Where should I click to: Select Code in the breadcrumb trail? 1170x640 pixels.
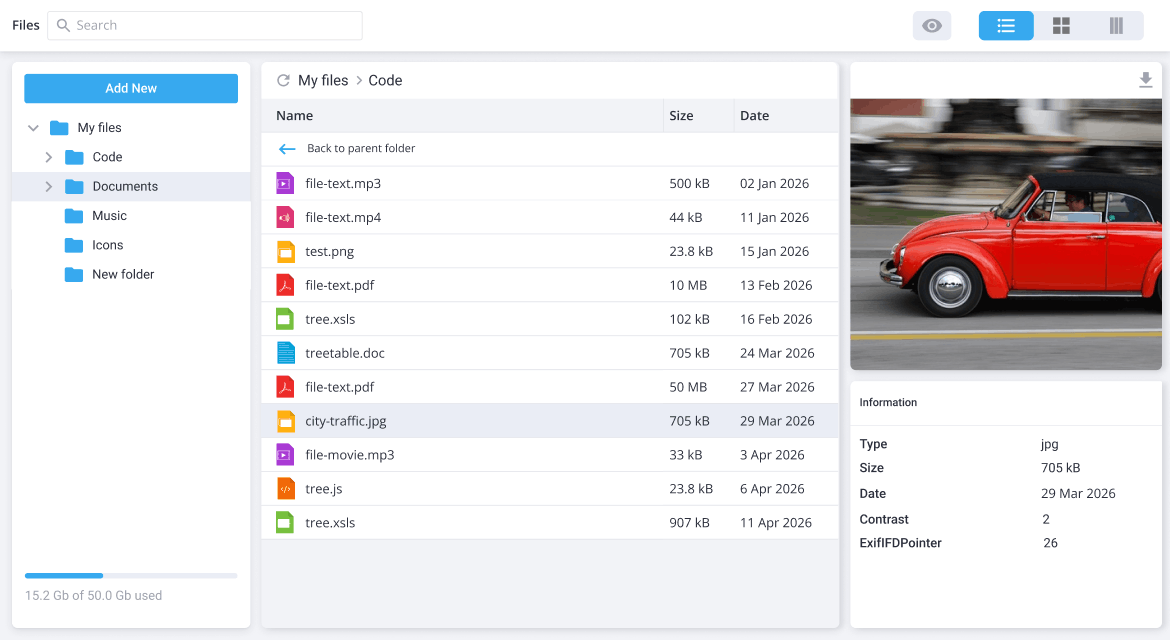385,80
